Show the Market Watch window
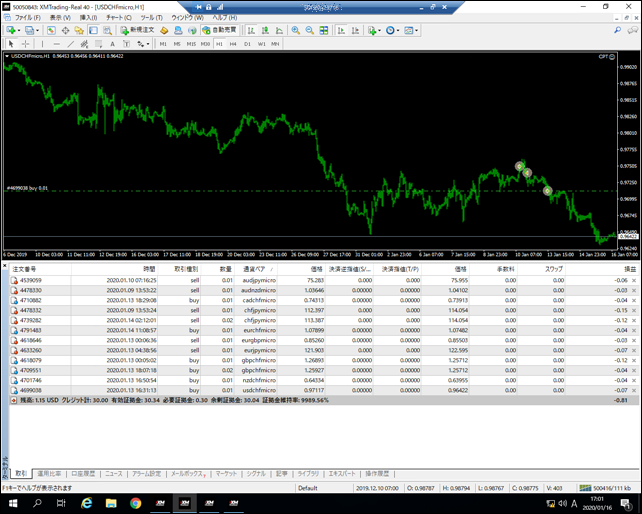Viewport: 642px width, 514px height. point(51,30)
